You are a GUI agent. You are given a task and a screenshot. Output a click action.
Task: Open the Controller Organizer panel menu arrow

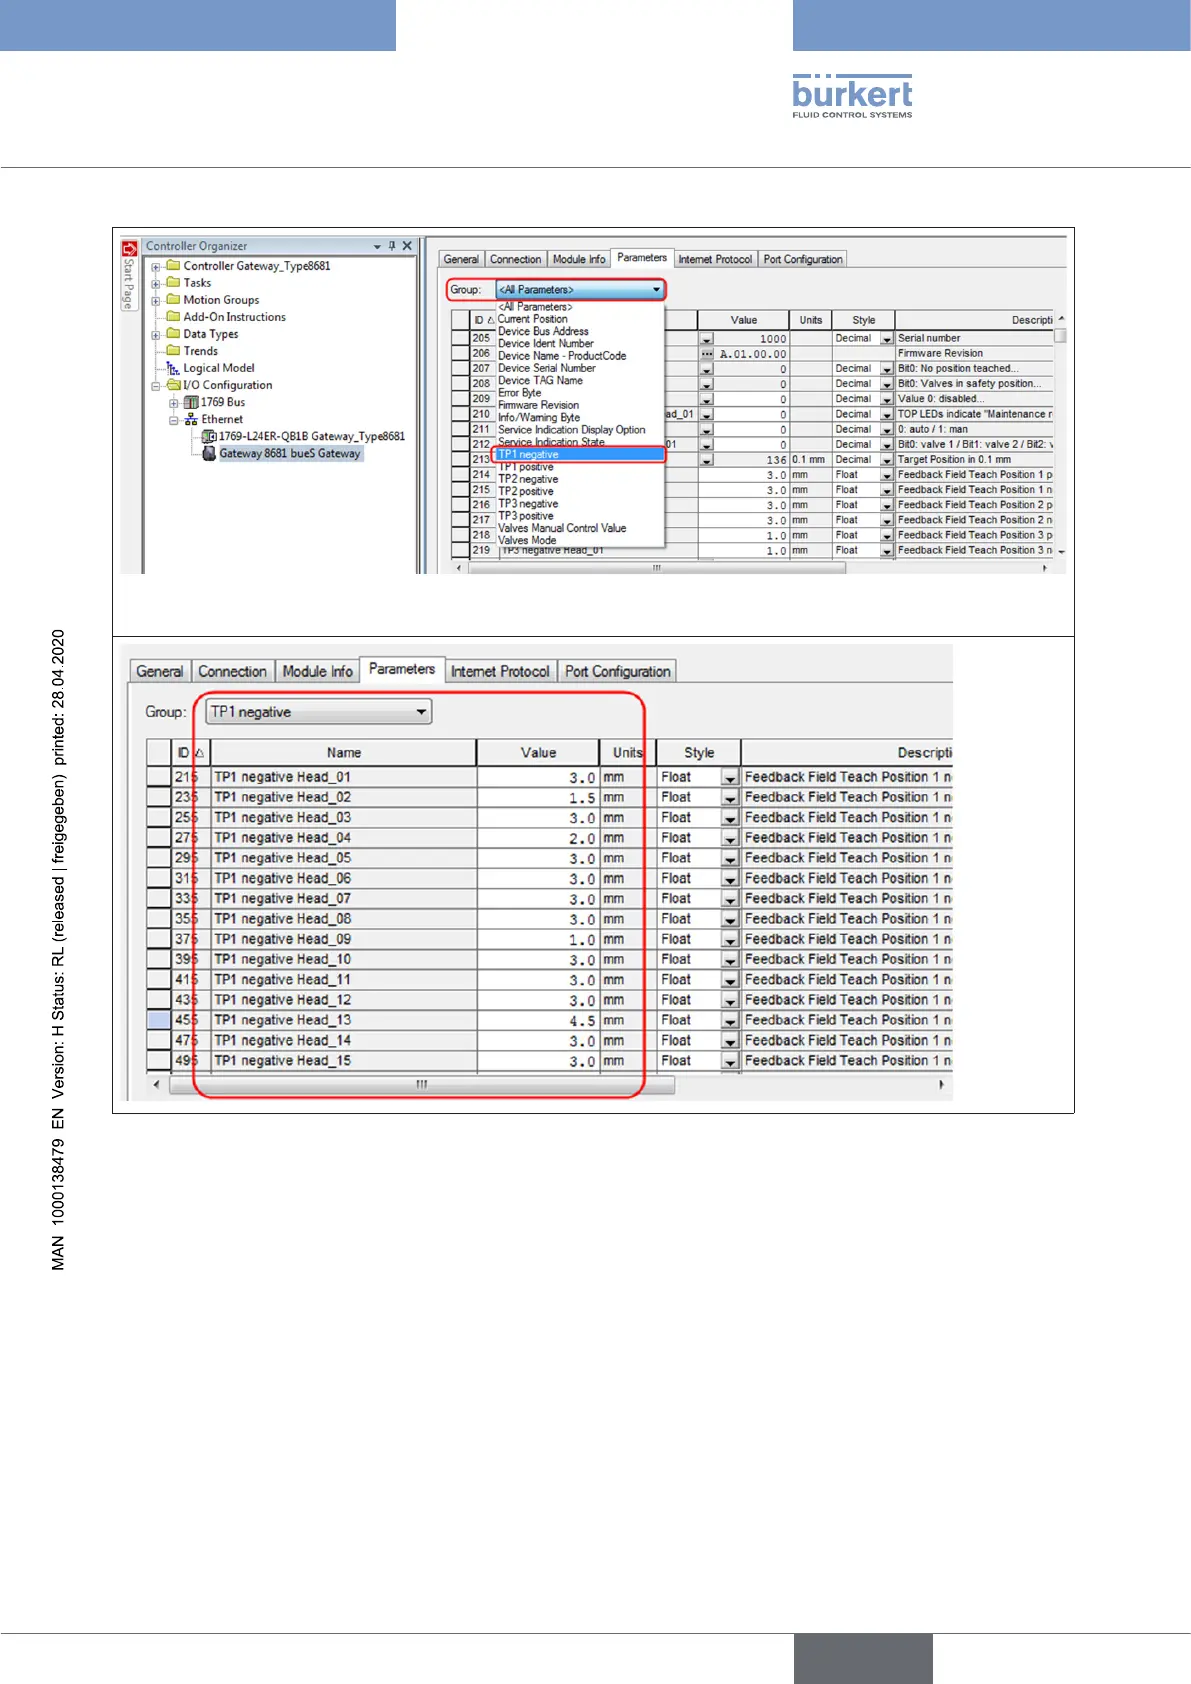377,247
